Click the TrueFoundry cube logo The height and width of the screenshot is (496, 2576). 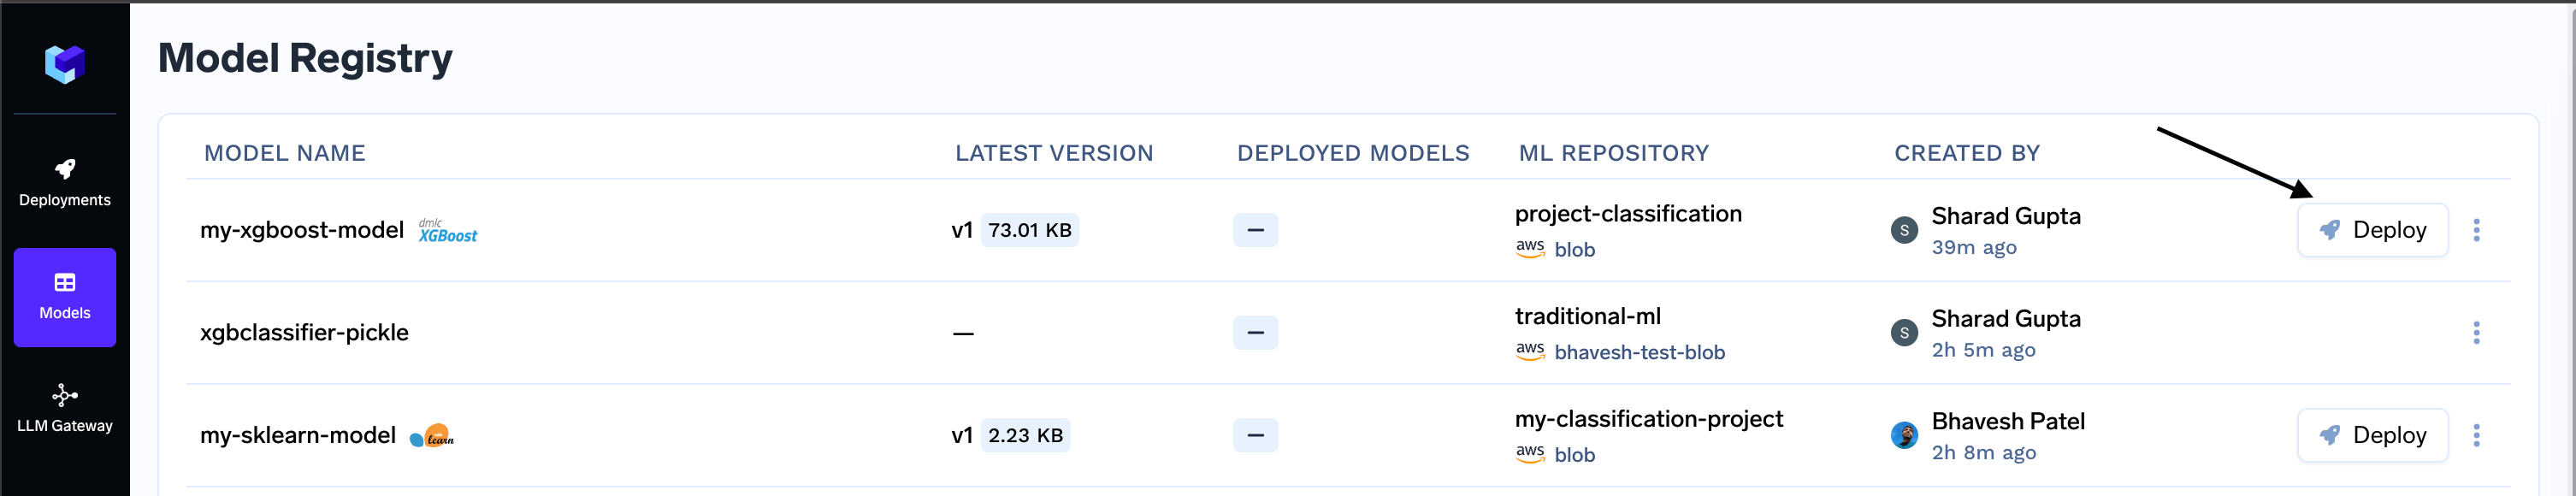[65, 65]
